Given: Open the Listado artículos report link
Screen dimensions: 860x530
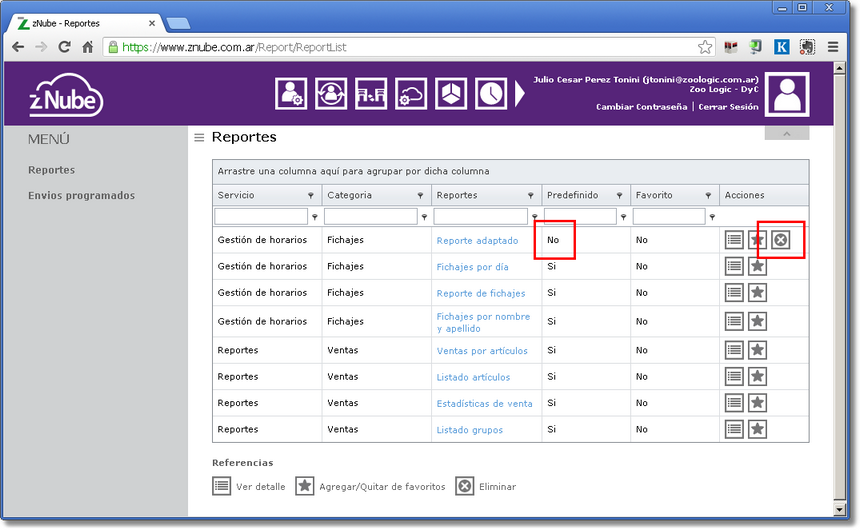Looking at the screenshot, I should pyautogui.click(x=473, y=377).
